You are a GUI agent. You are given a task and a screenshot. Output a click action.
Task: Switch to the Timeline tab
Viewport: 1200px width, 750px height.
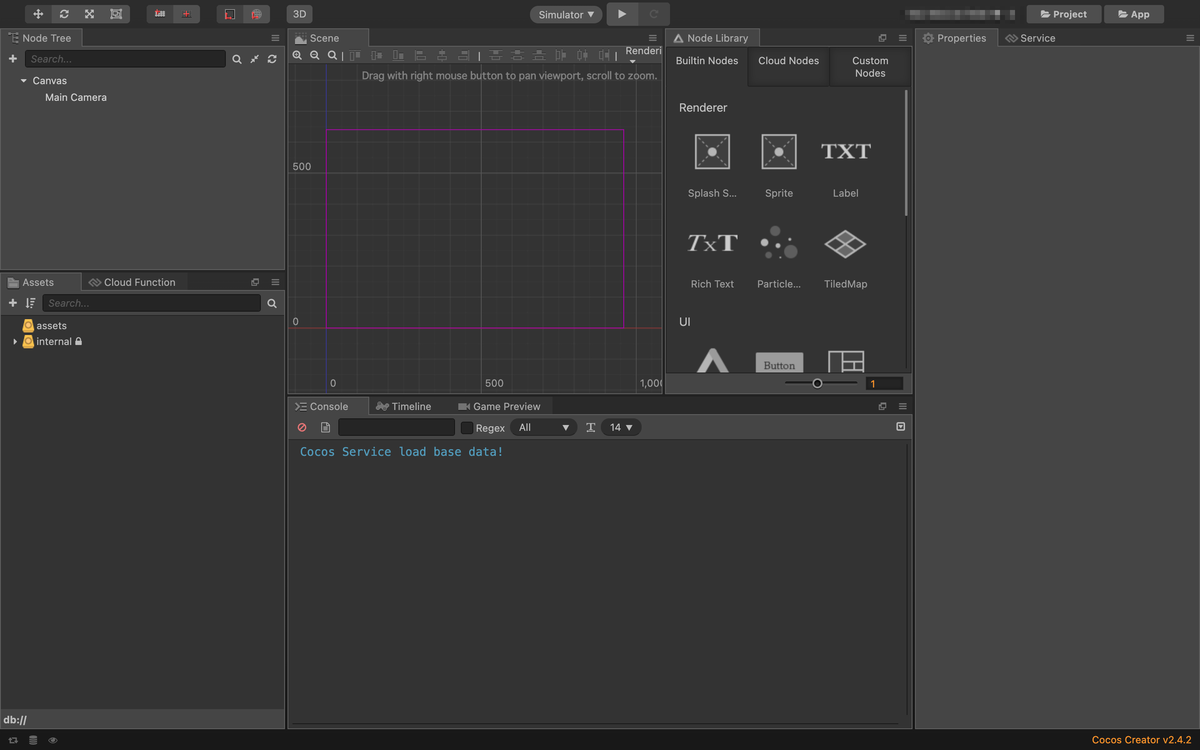tap(404, 406)
